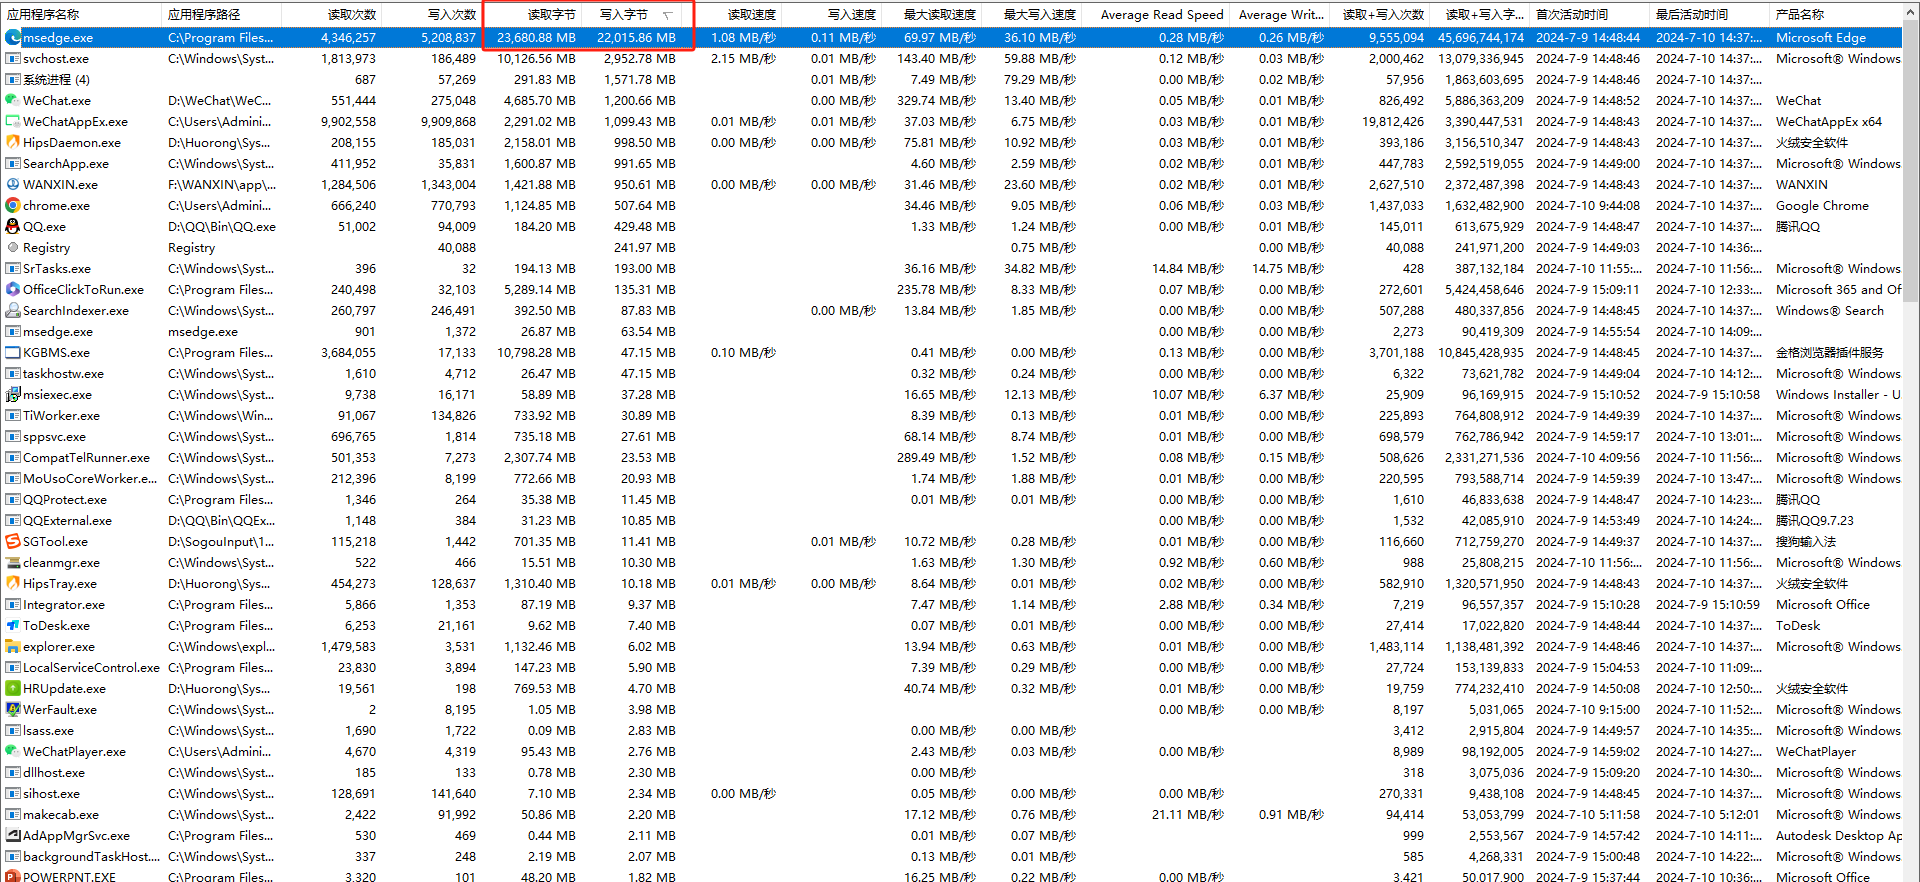The image size is (1920, 882).
Task: Sort by Average Writ... column header
Action: coord(1279,14)
